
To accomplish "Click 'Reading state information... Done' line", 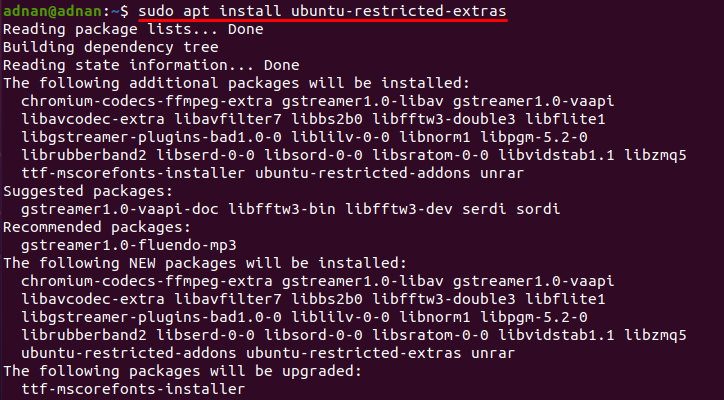I will coord(151,65).
